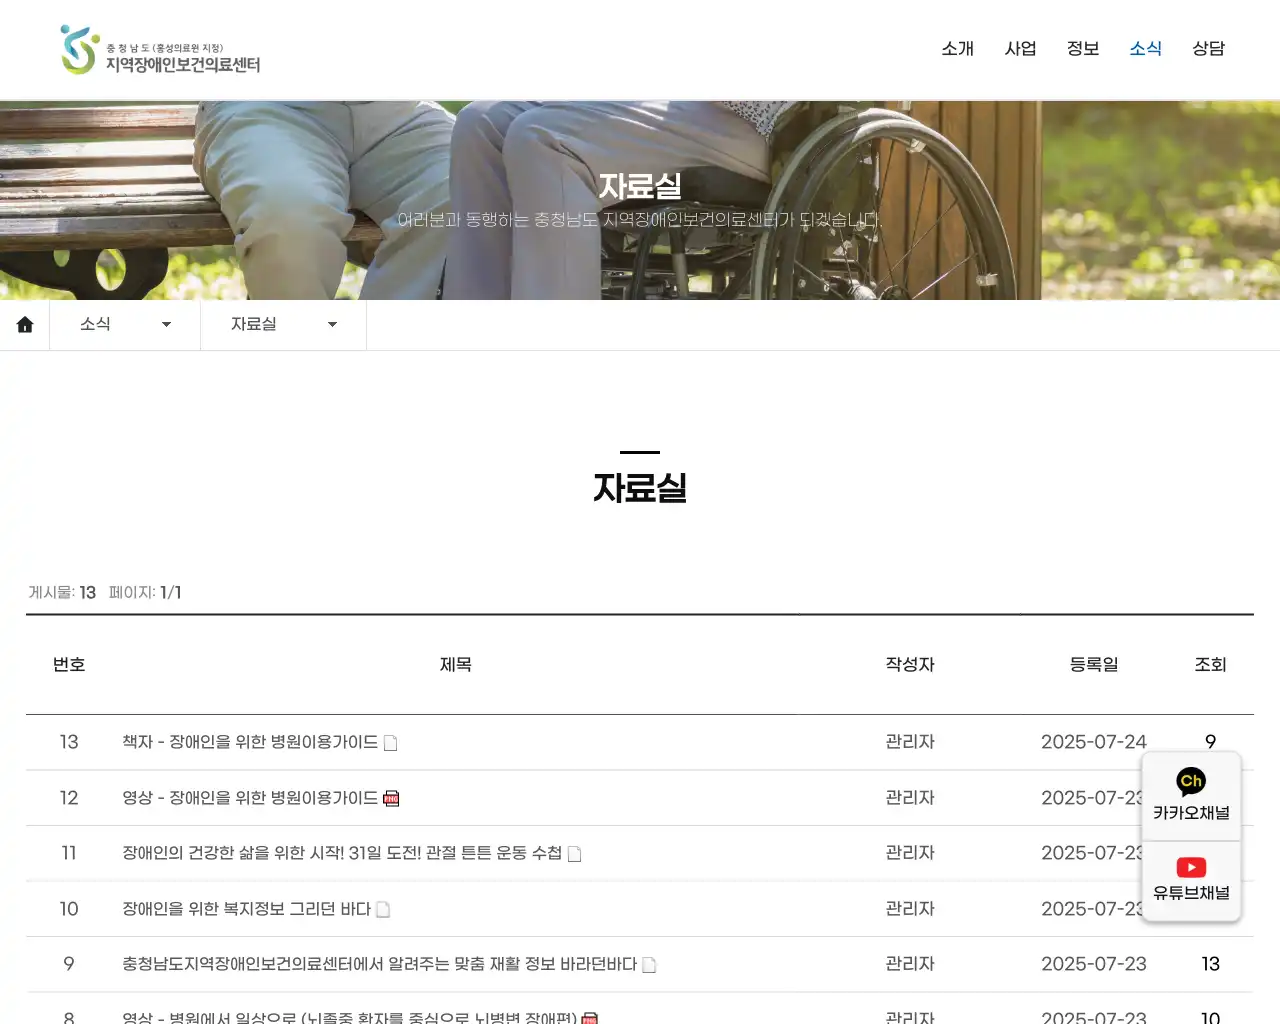Open the 소개 menu
Screen dimensions: 1280x1024
pyautogui.click(x=957, y=48)
